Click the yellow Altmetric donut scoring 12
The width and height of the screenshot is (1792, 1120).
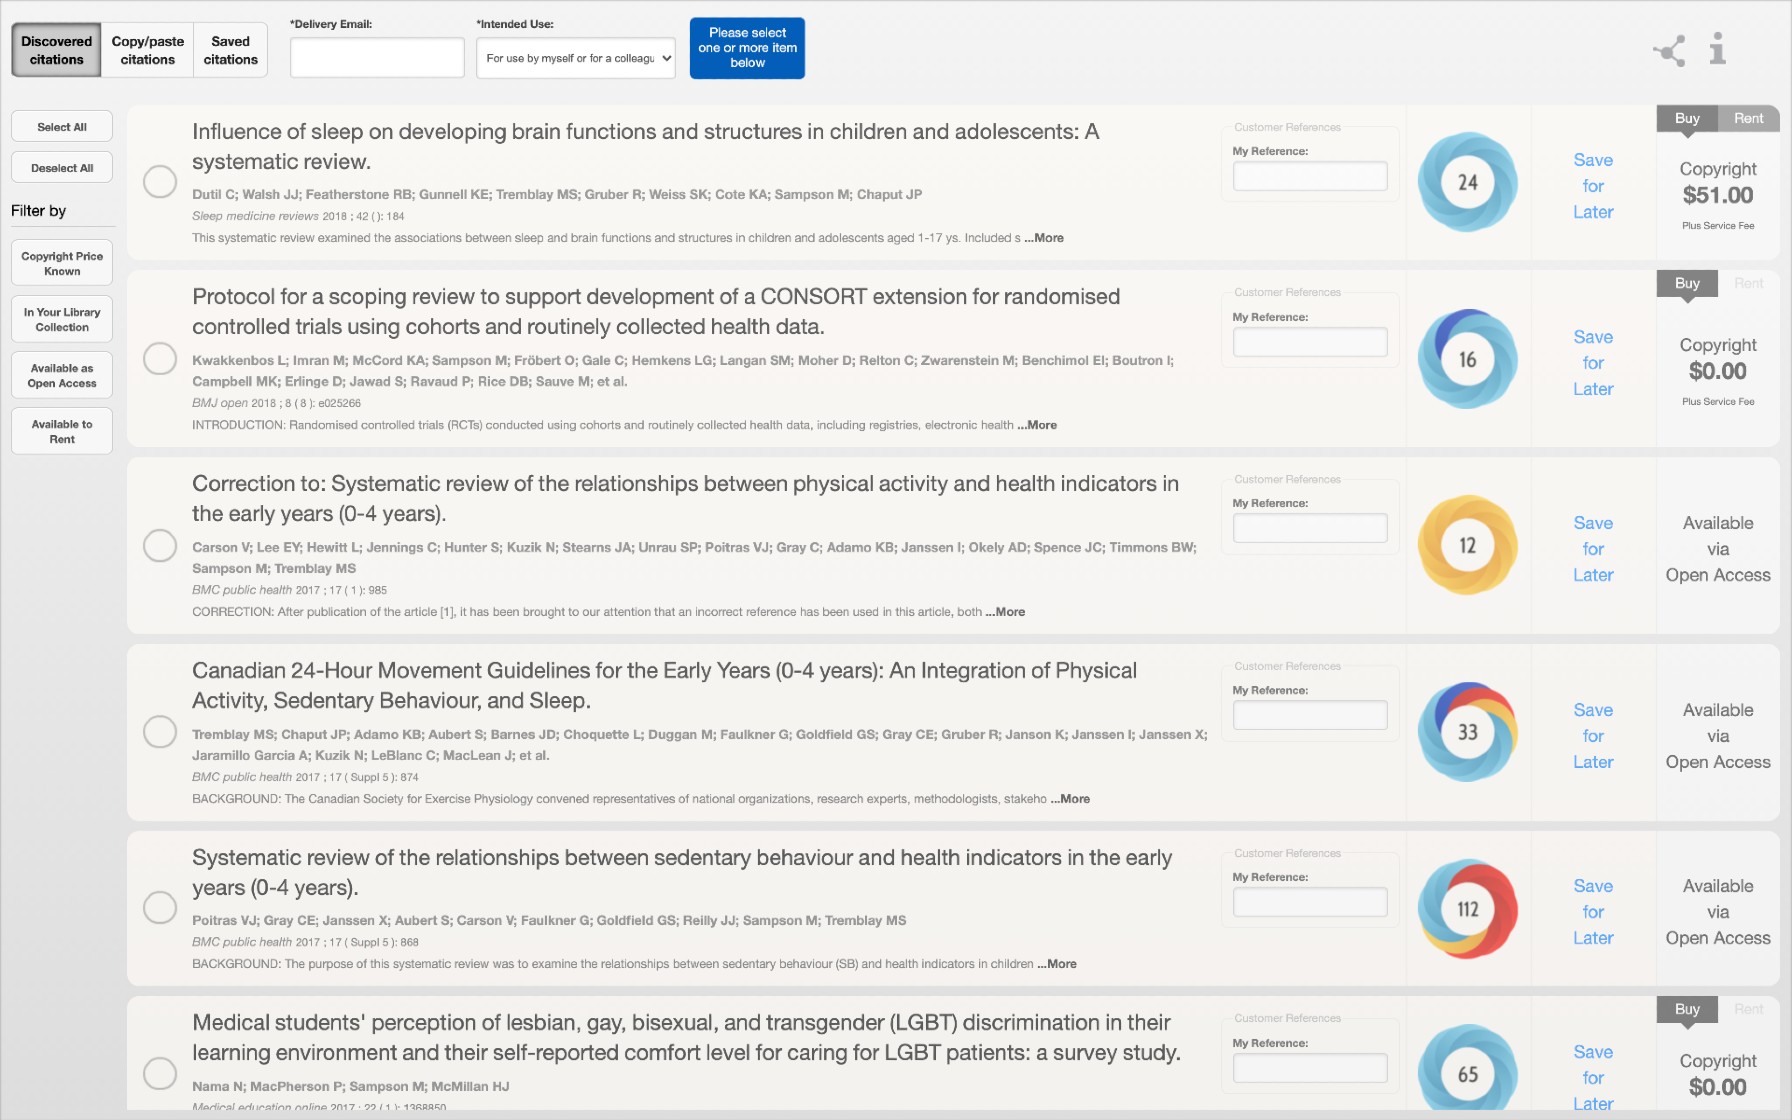click(x=1467, y=545)
